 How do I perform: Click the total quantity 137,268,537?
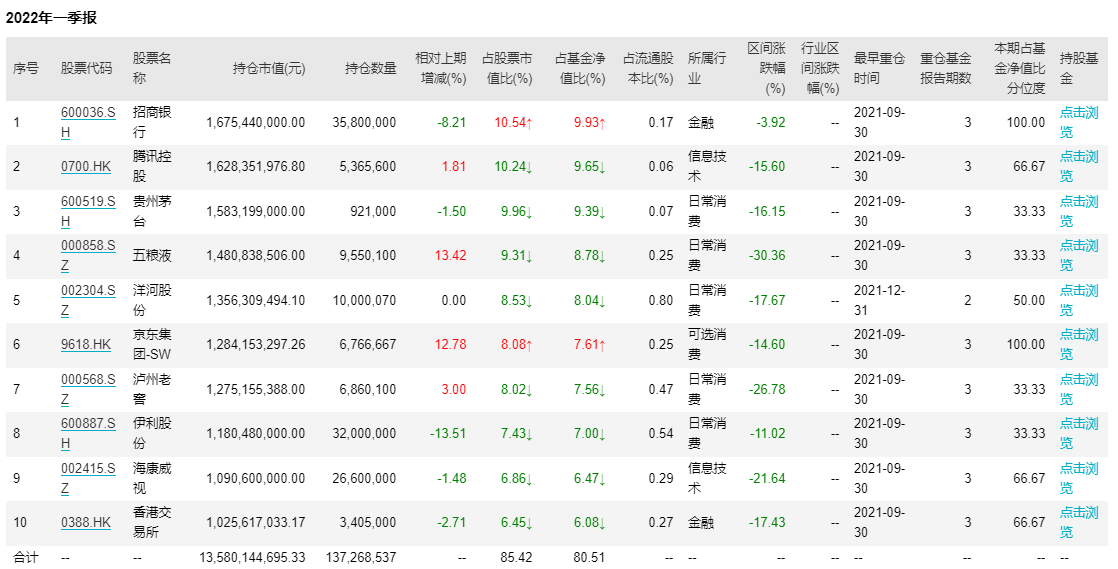(x=361, y=558)
